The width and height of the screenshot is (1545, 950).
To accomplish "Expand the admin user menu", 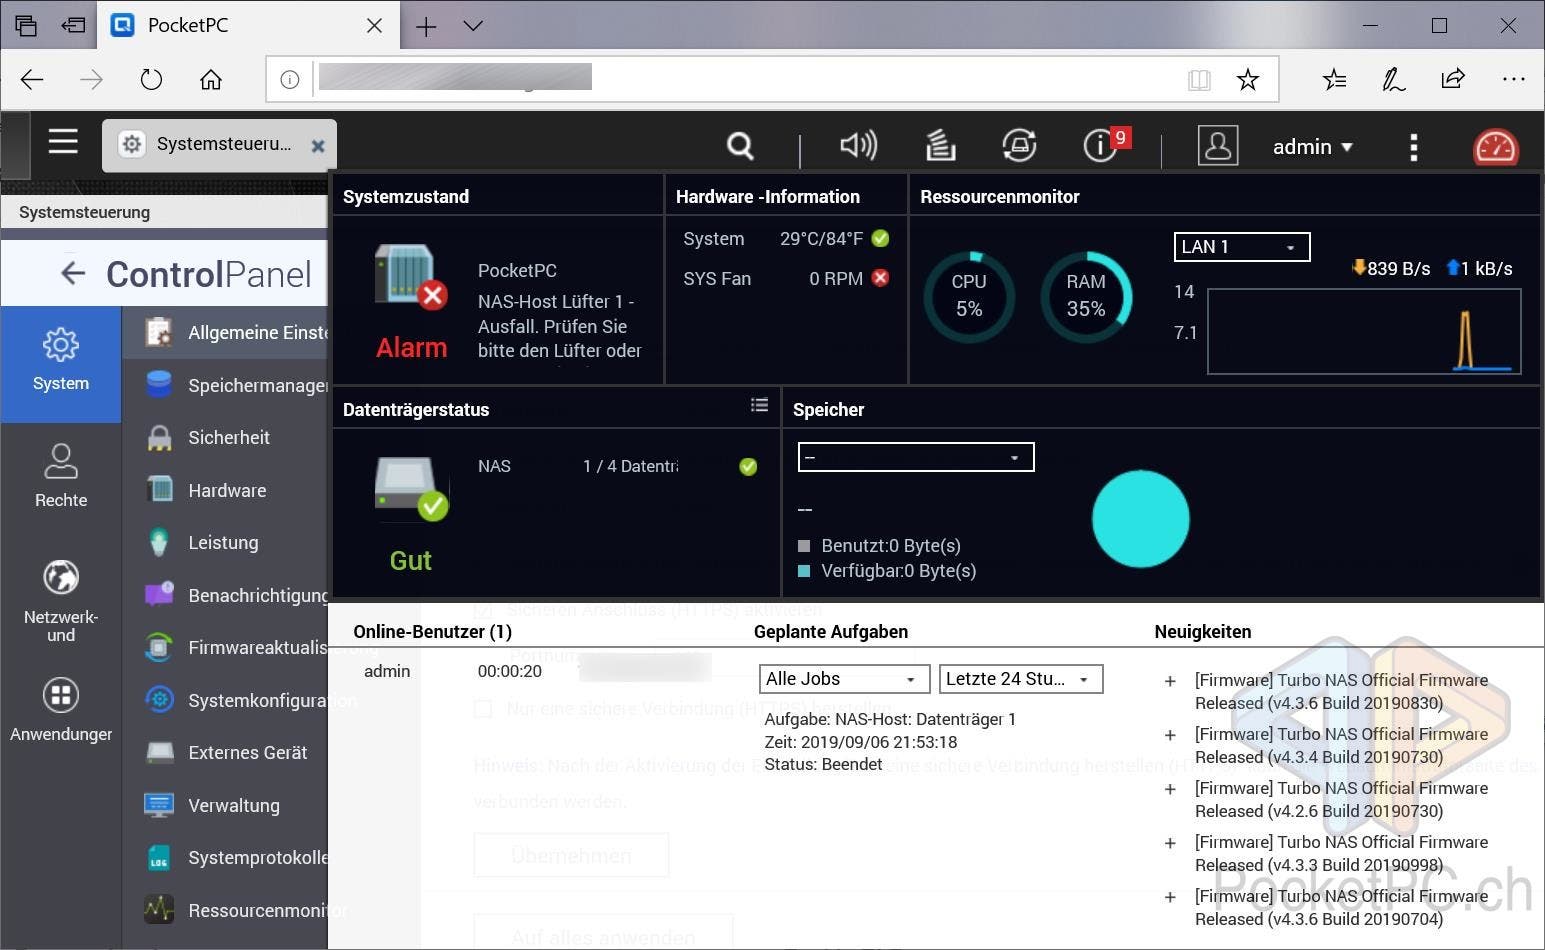I will [1312, 147].
